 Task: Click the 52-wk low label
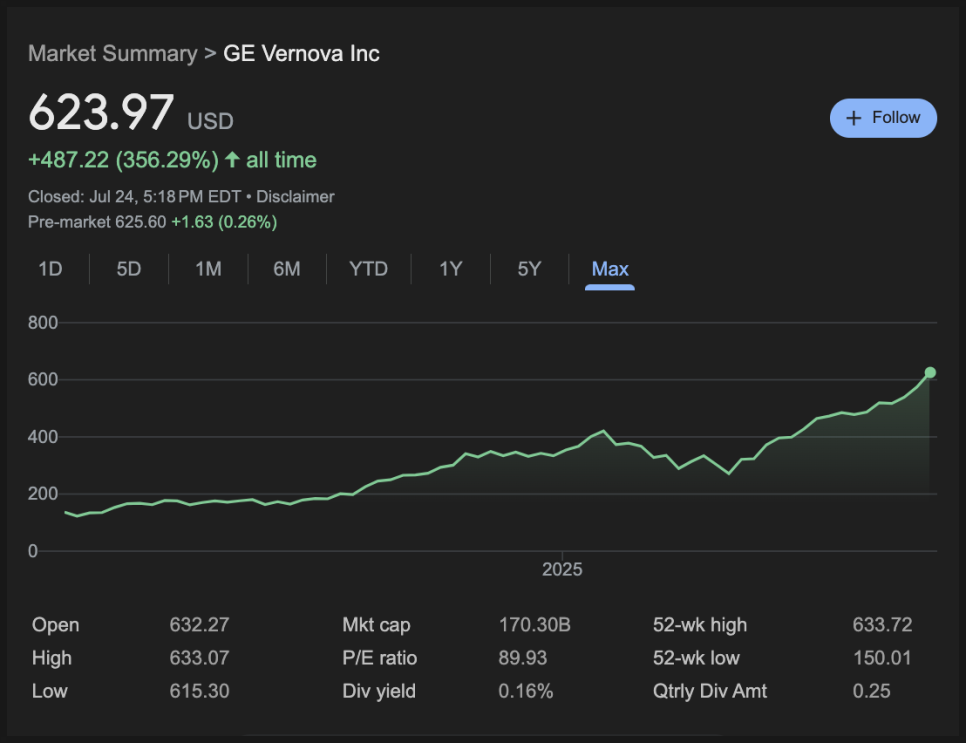(696, 658)
